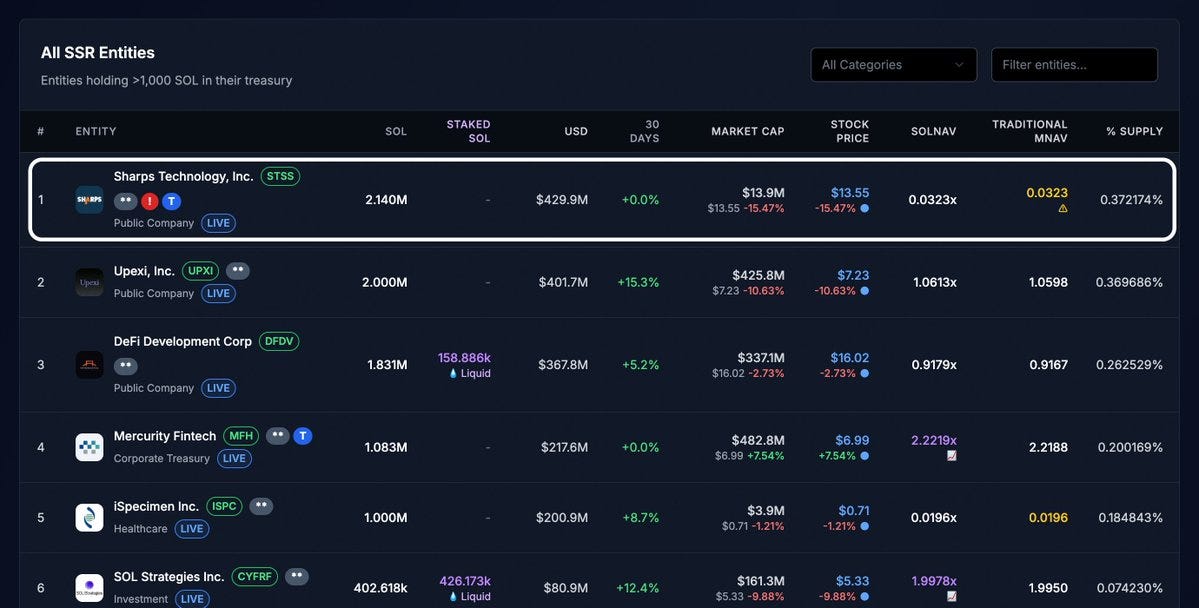Click the $6.99 stock price value
1199x608 pixels.
coord(852,441)
